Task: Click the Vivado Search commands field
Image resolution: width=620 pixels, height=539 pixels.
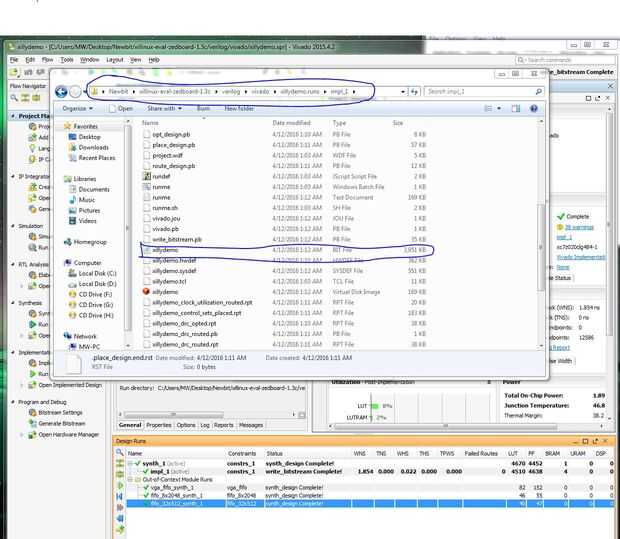Action: tap(565, 60)
